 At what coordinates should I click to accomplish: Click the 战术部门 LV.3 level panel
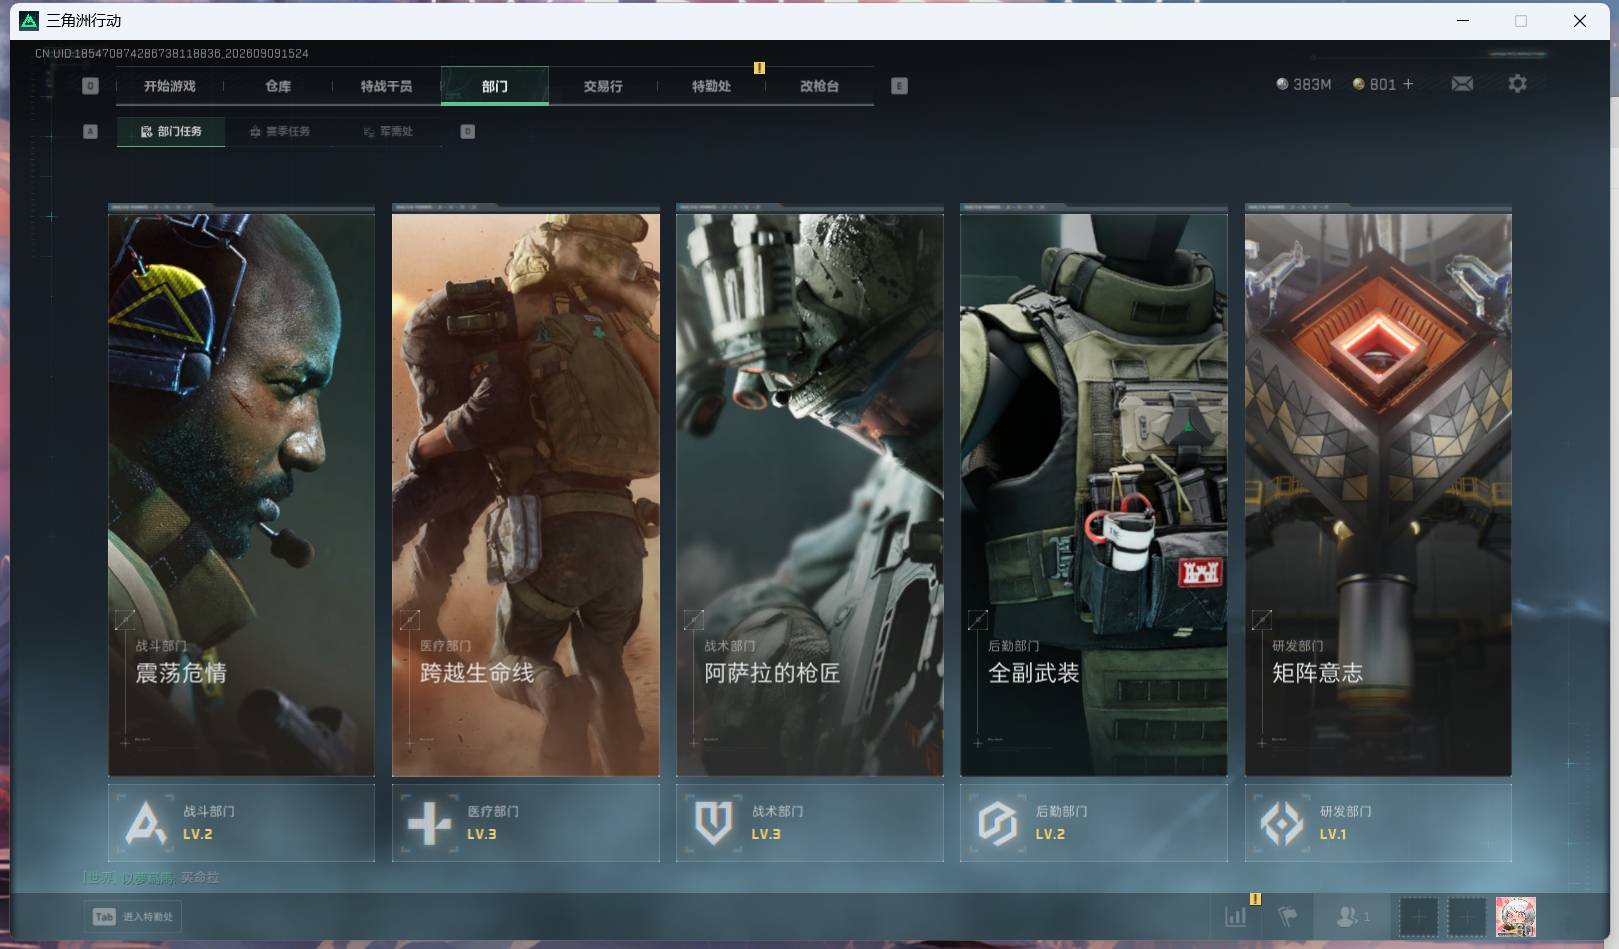(809, 823)
